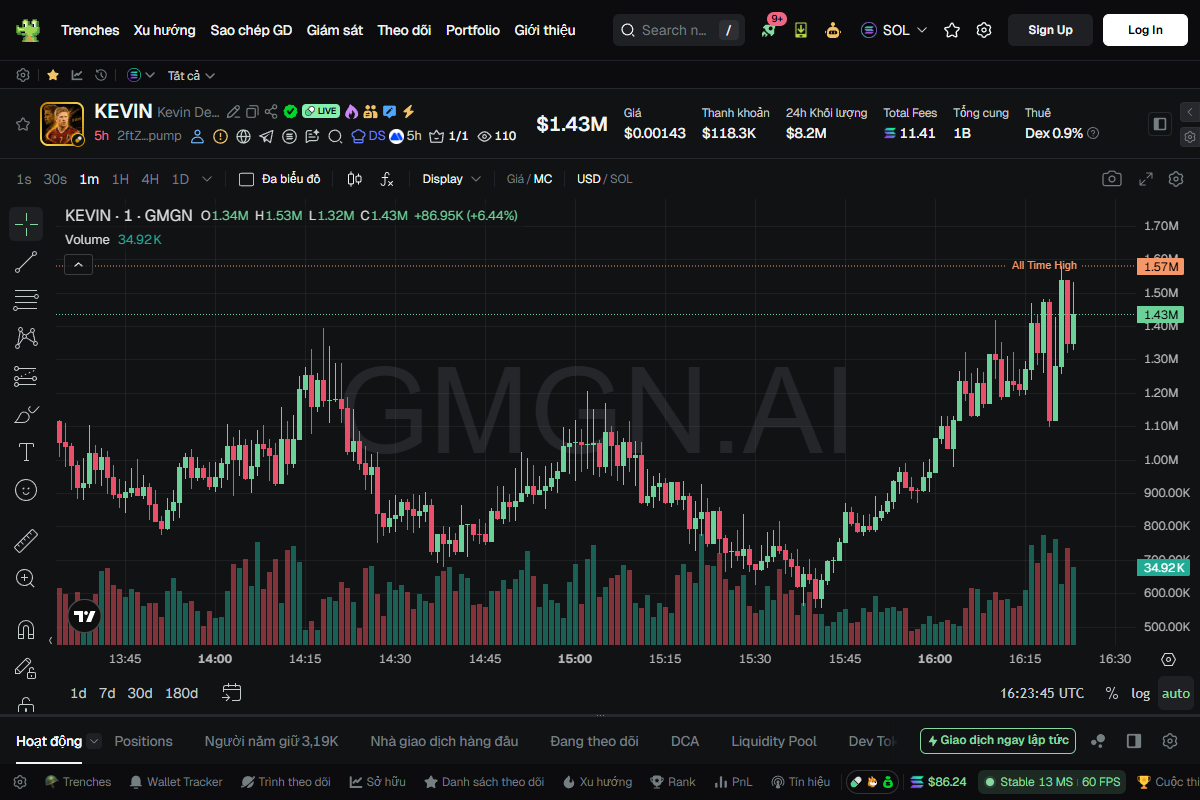The image size is (1200, 800).
Task: Toggle auto scale
Action: (x=1176, y=693)
